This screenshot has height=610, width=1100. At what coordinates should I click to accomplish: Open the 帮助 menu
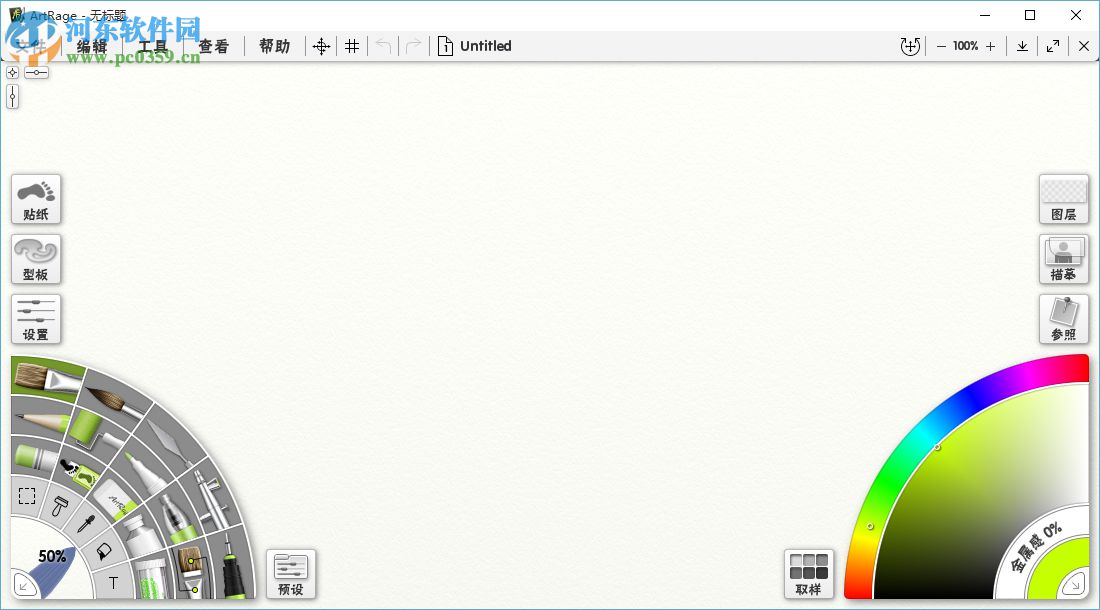pyautogui.click(x=274, y=46)
